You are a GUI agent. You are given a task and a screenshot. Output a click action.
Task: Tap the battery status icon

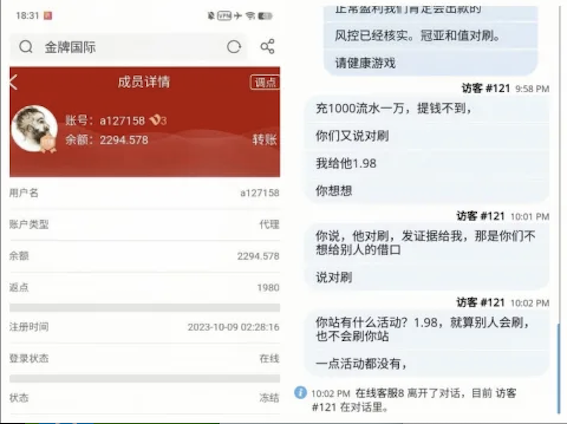[265, 16]
